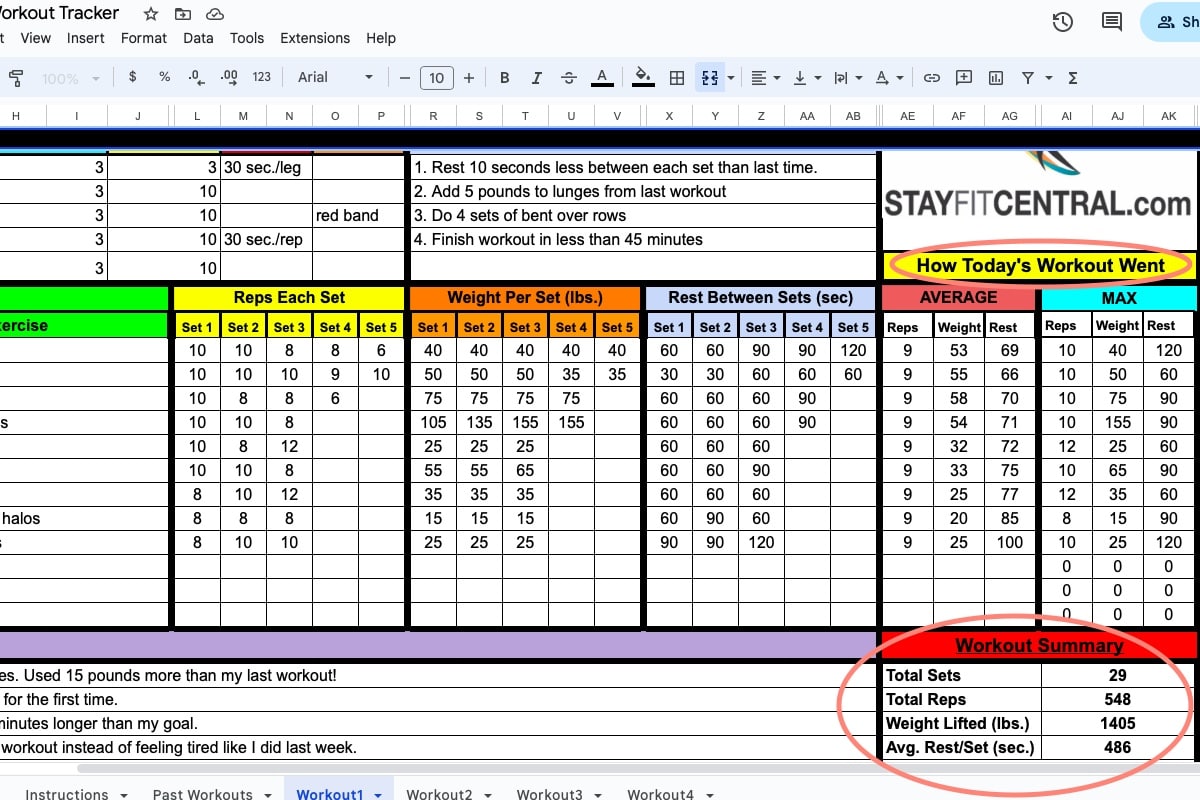This screenshot has width=1200, height=800.
Task: Toggle strikethrough formatting
Action: [569, 78]
